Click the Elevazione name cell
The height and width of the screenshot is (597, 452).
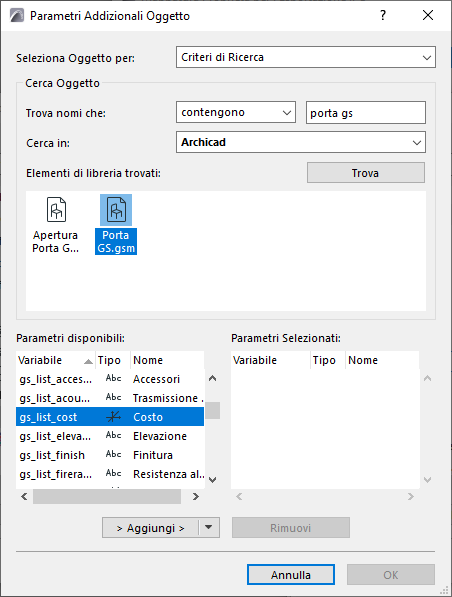pos(160,436)
